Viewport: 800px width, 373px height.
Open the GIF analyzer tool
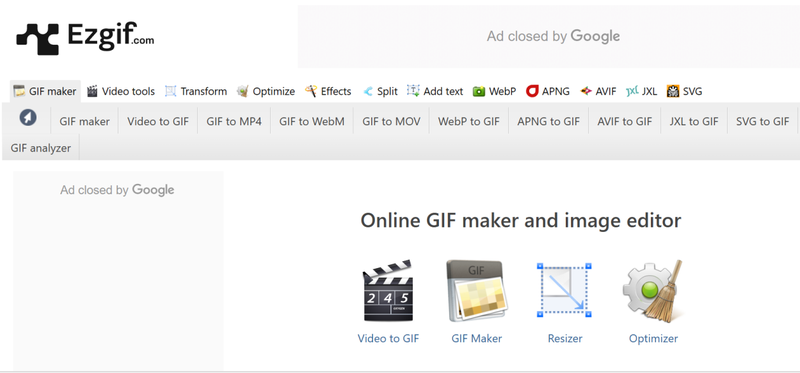click(41, 148)
